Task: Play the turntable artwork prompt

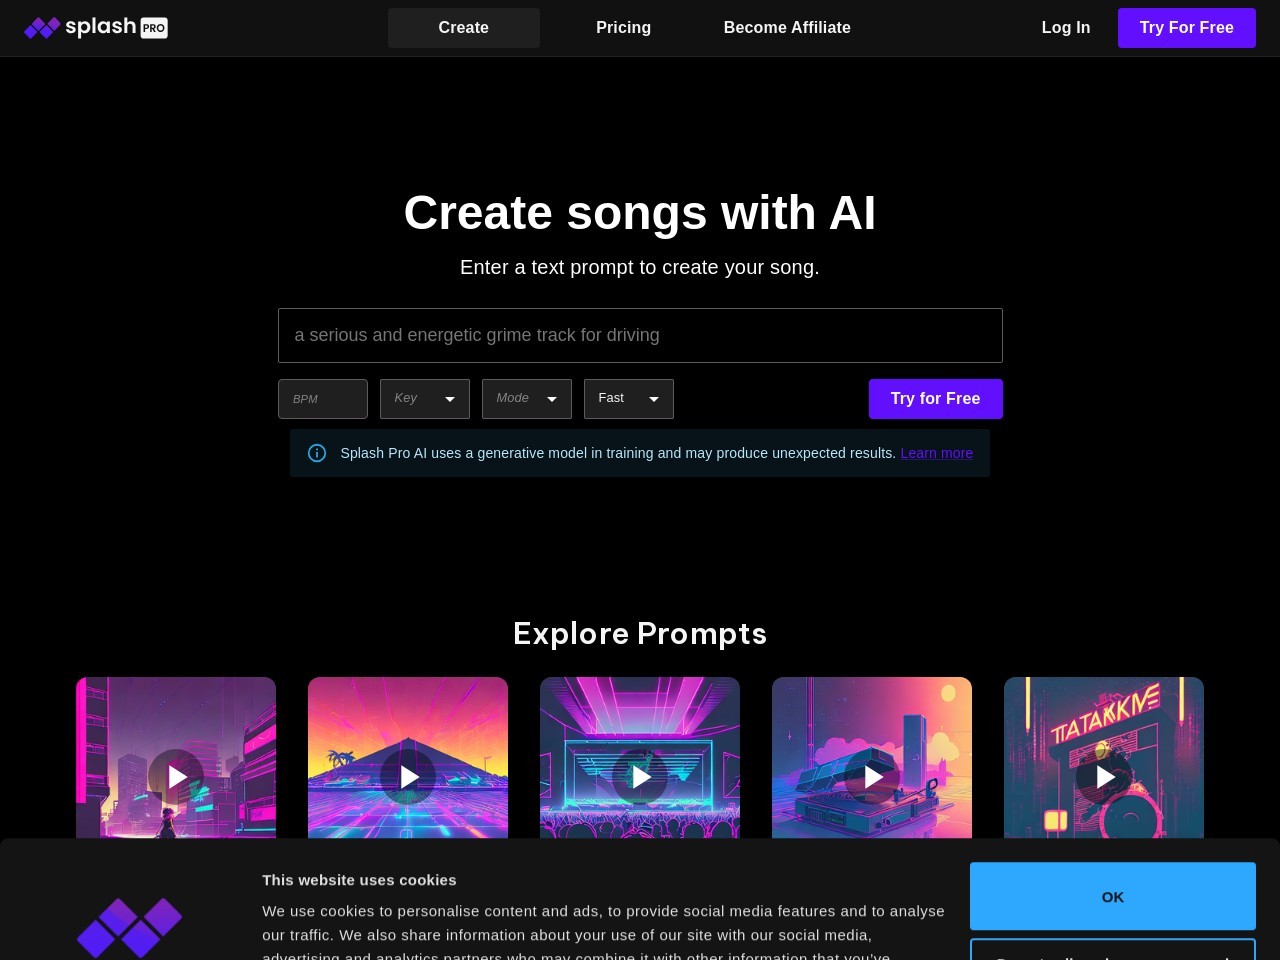Action: click(x=872, y=776)
